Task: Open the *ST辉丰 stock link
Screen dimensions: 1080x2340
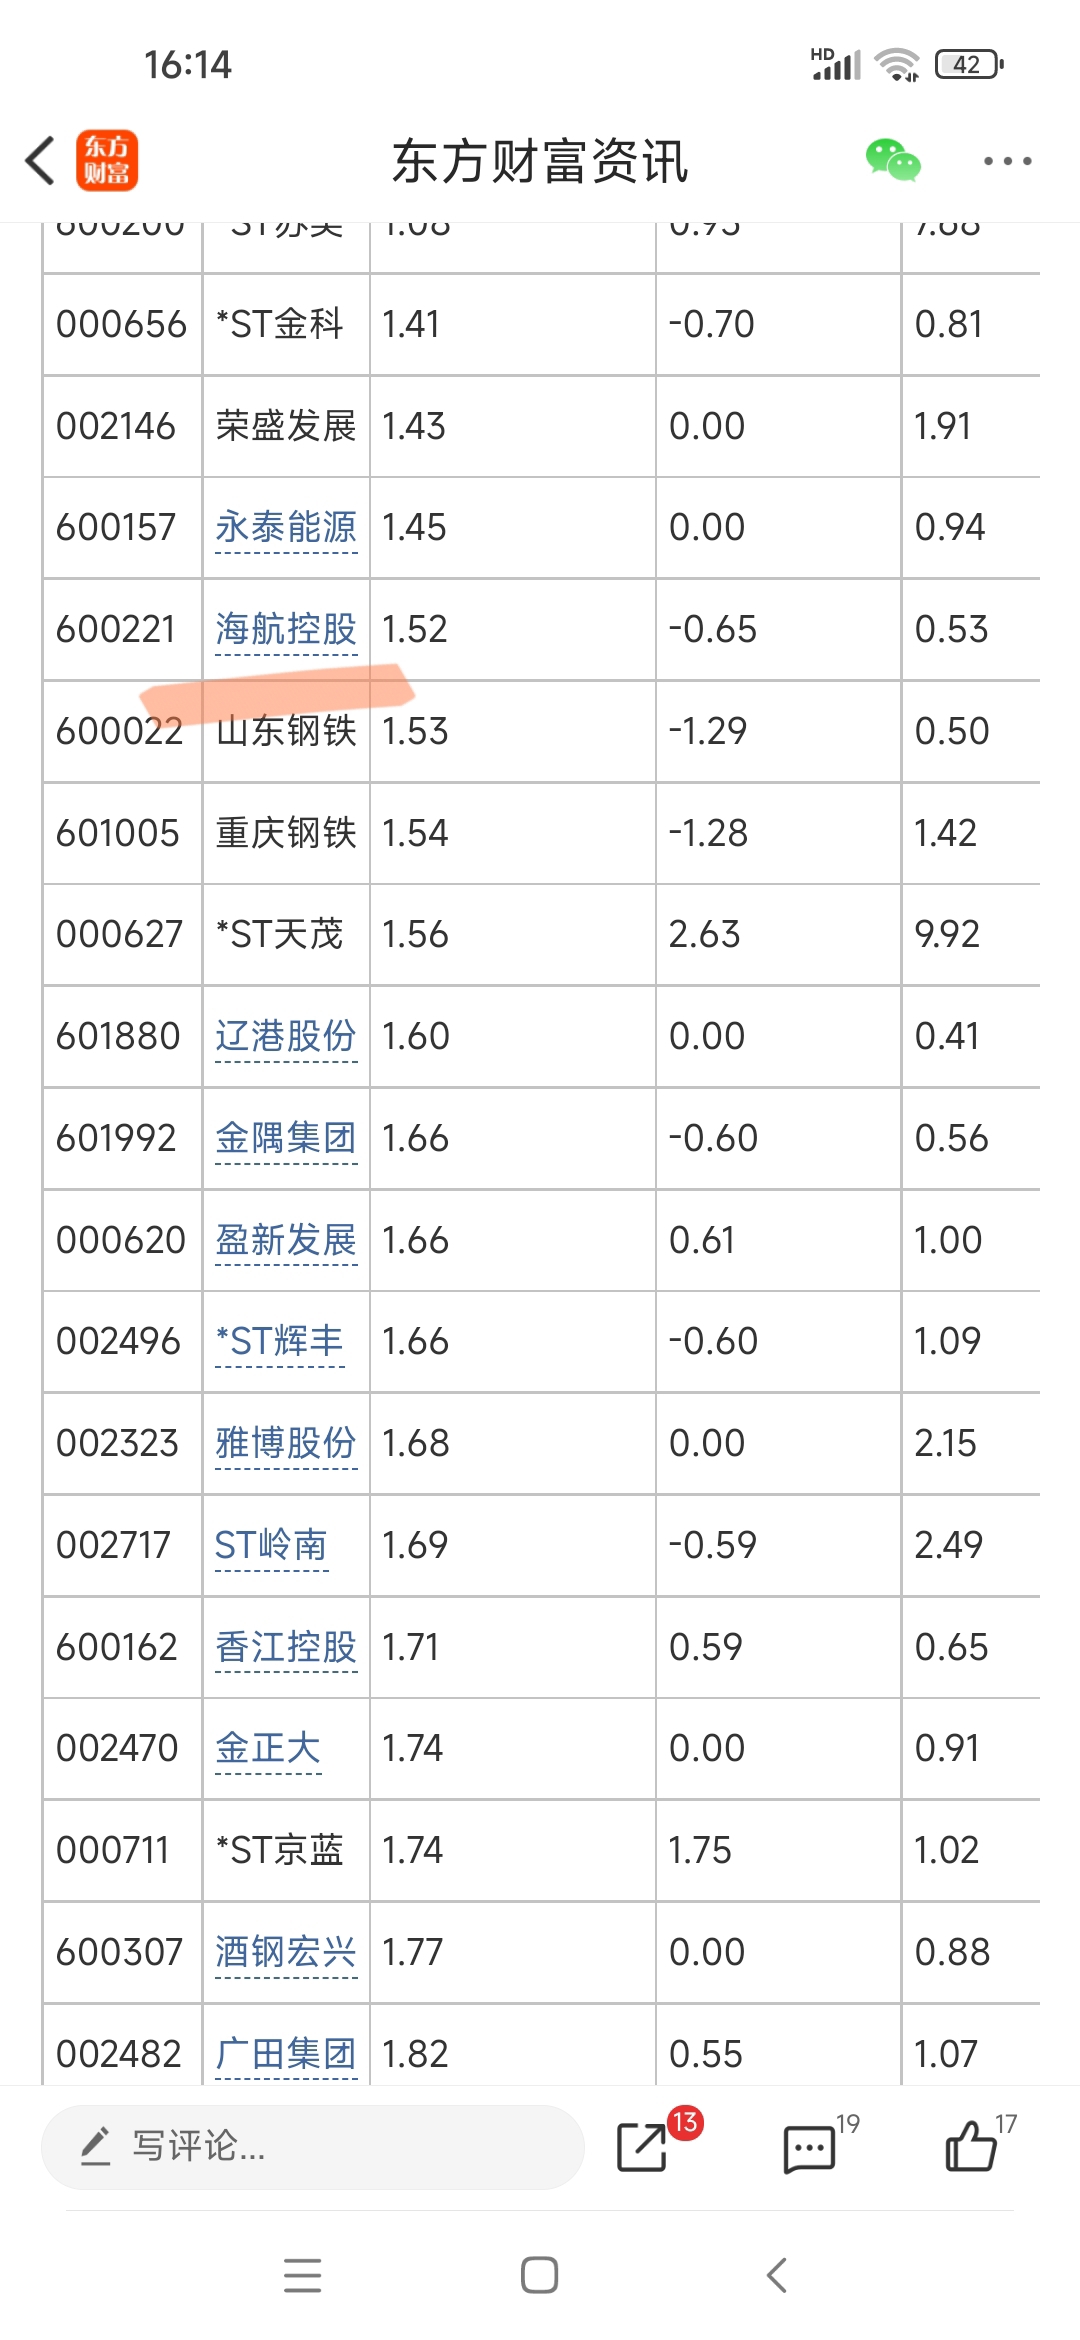Action: pyautogui.click(x=279, y=1341)
